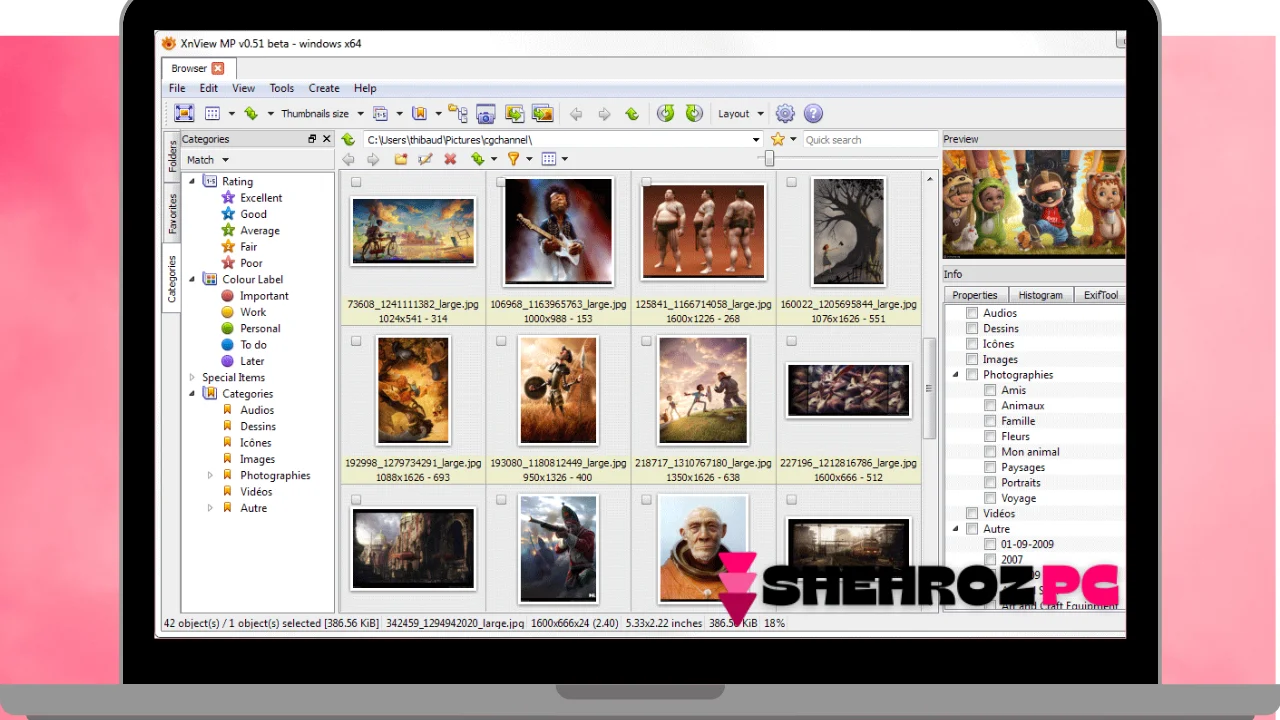Image resolution: width=1280 pixels, height=720 pixels.
Task: Rotate clockwise using the green rotate-right icon
Action: [694, 114]
